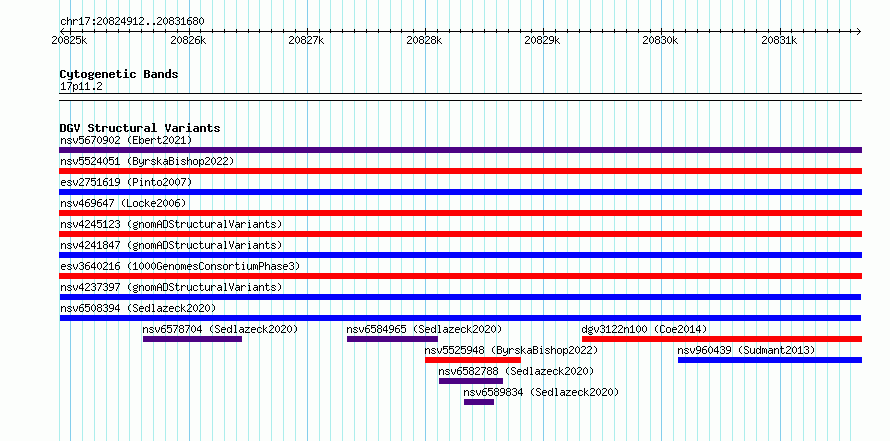Click the nsv5670902 (Ebert2021) variant label
This screenshot has height=441, width=890.
click(126, 140)
